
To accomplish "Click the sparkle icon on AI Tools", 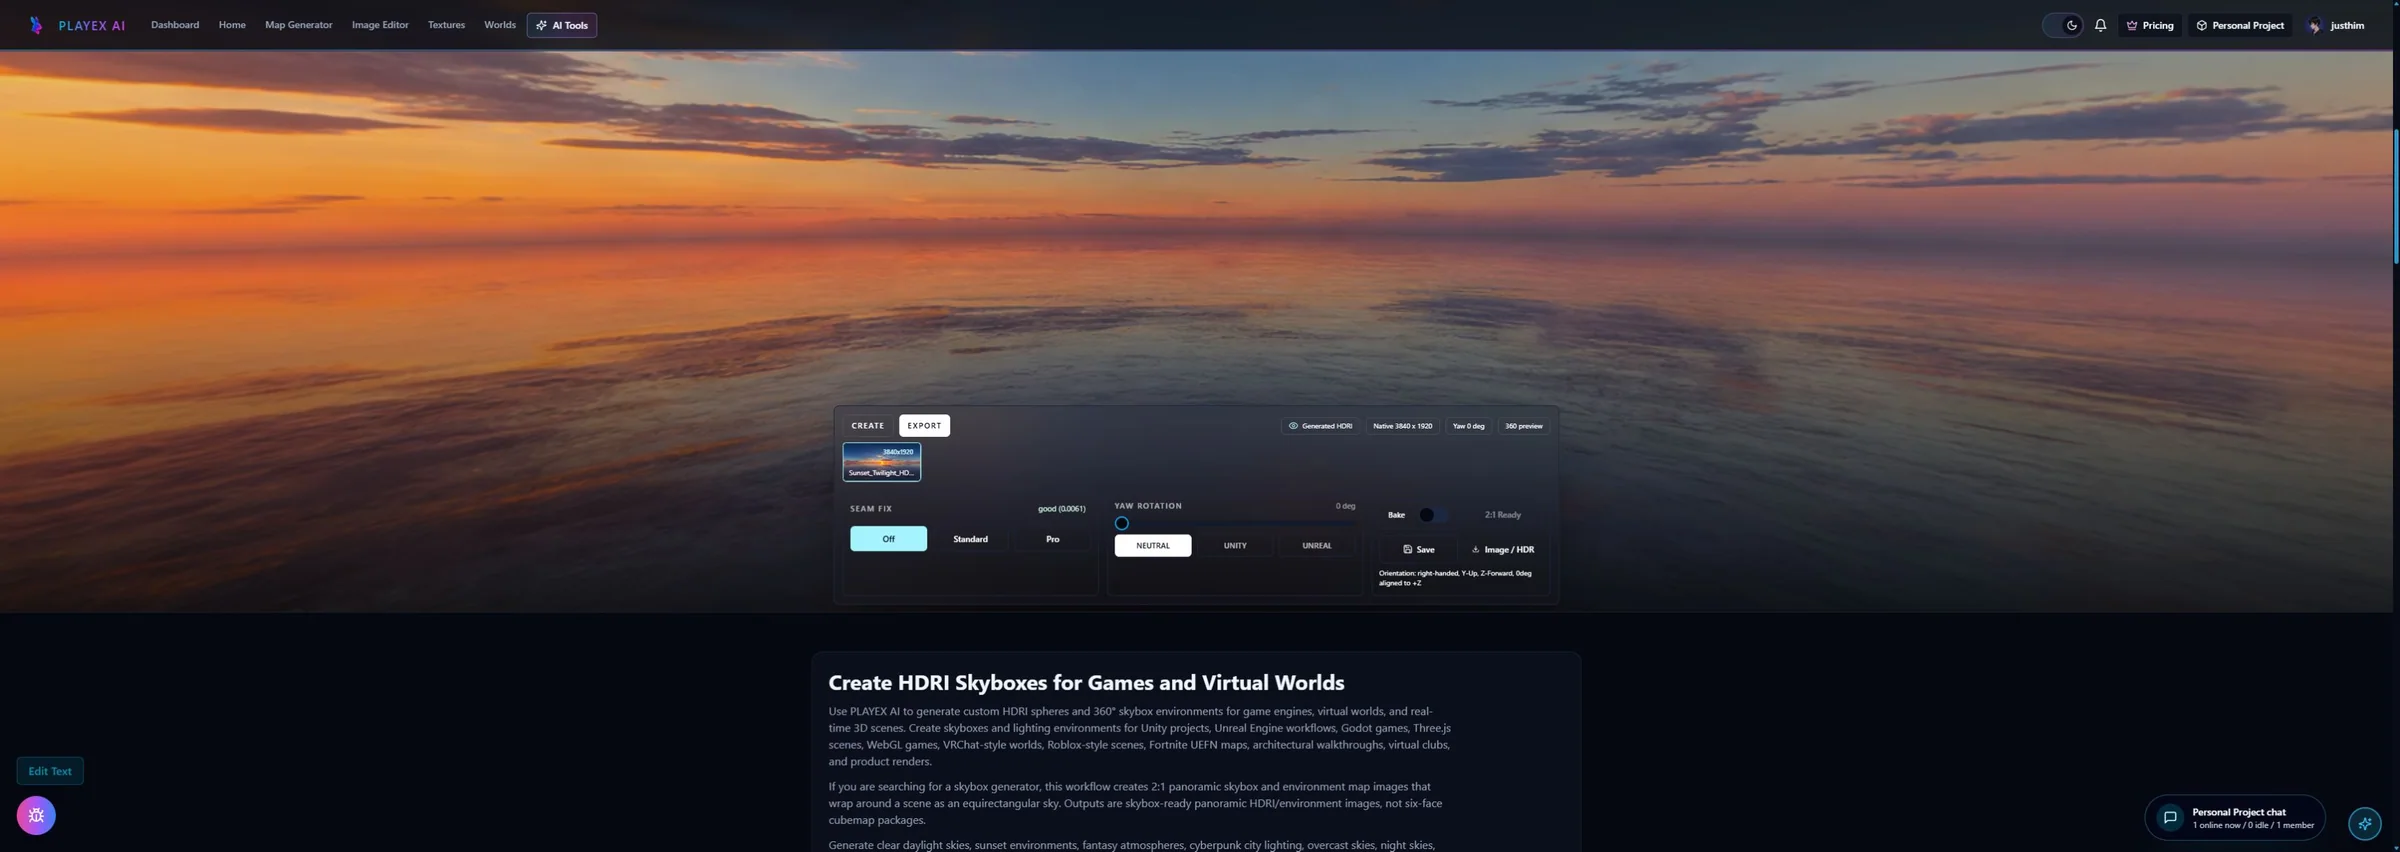I will [541, 26].
